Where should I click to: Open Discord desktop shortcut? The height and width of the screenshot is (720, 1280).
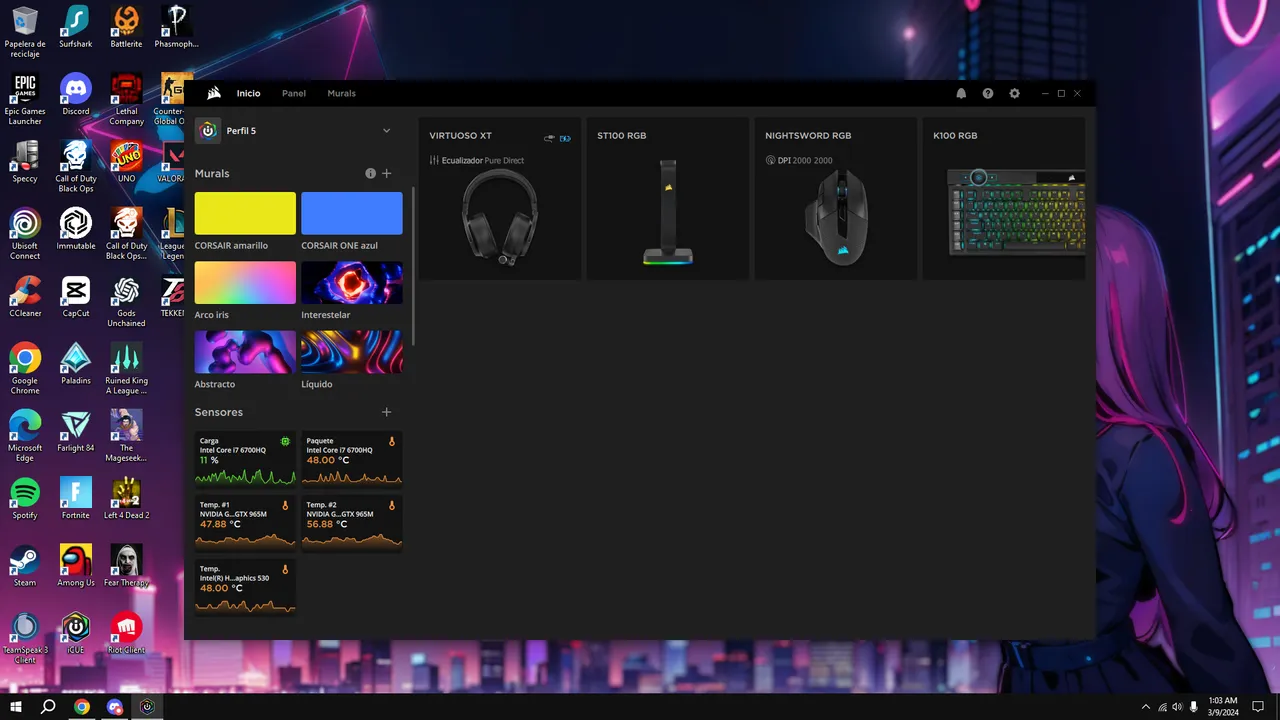[x=76, y=95]
